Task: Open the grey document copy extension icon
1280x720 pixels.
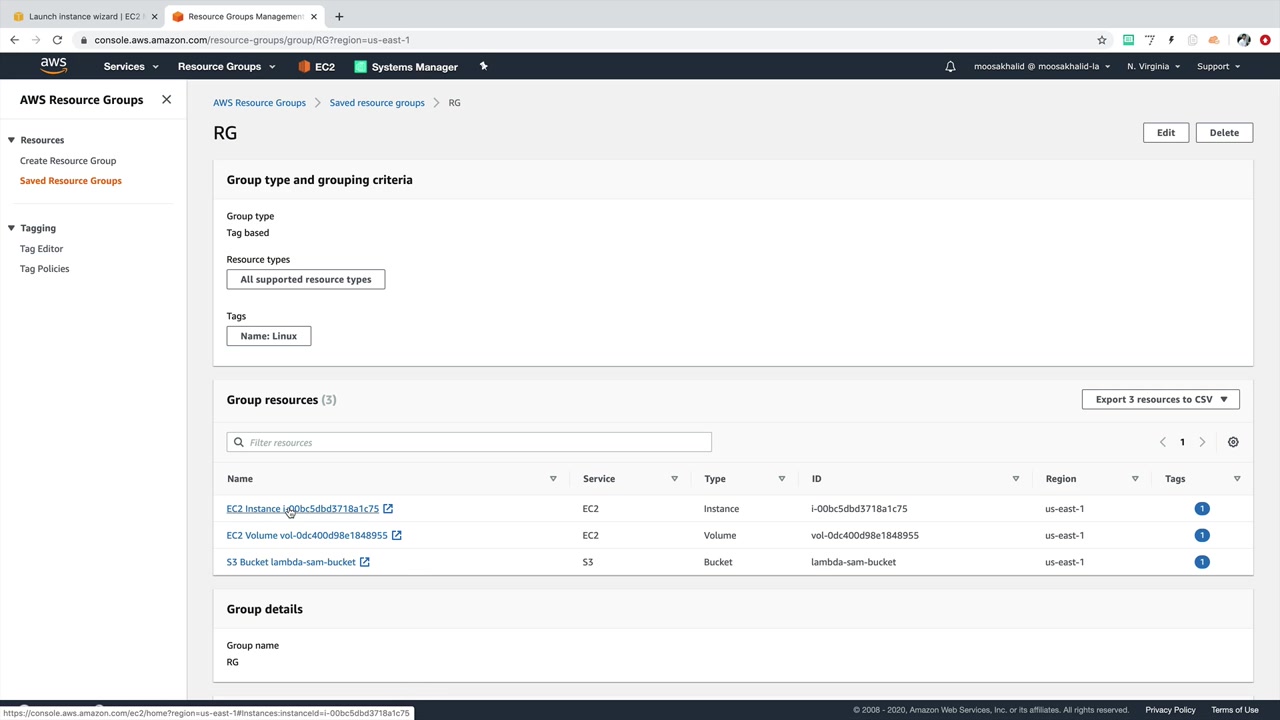Action: coord(1192,40)
